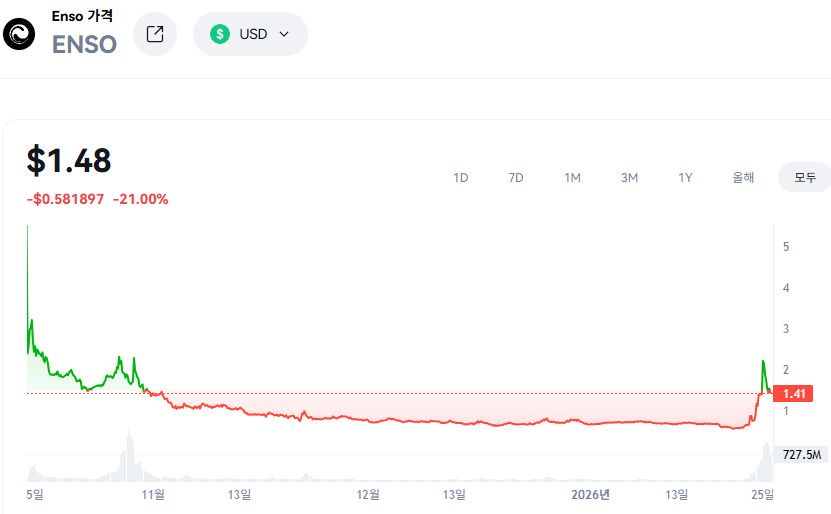Click the chevron beside USD
This screenshot has height=514, width=831.
(284, 34)
